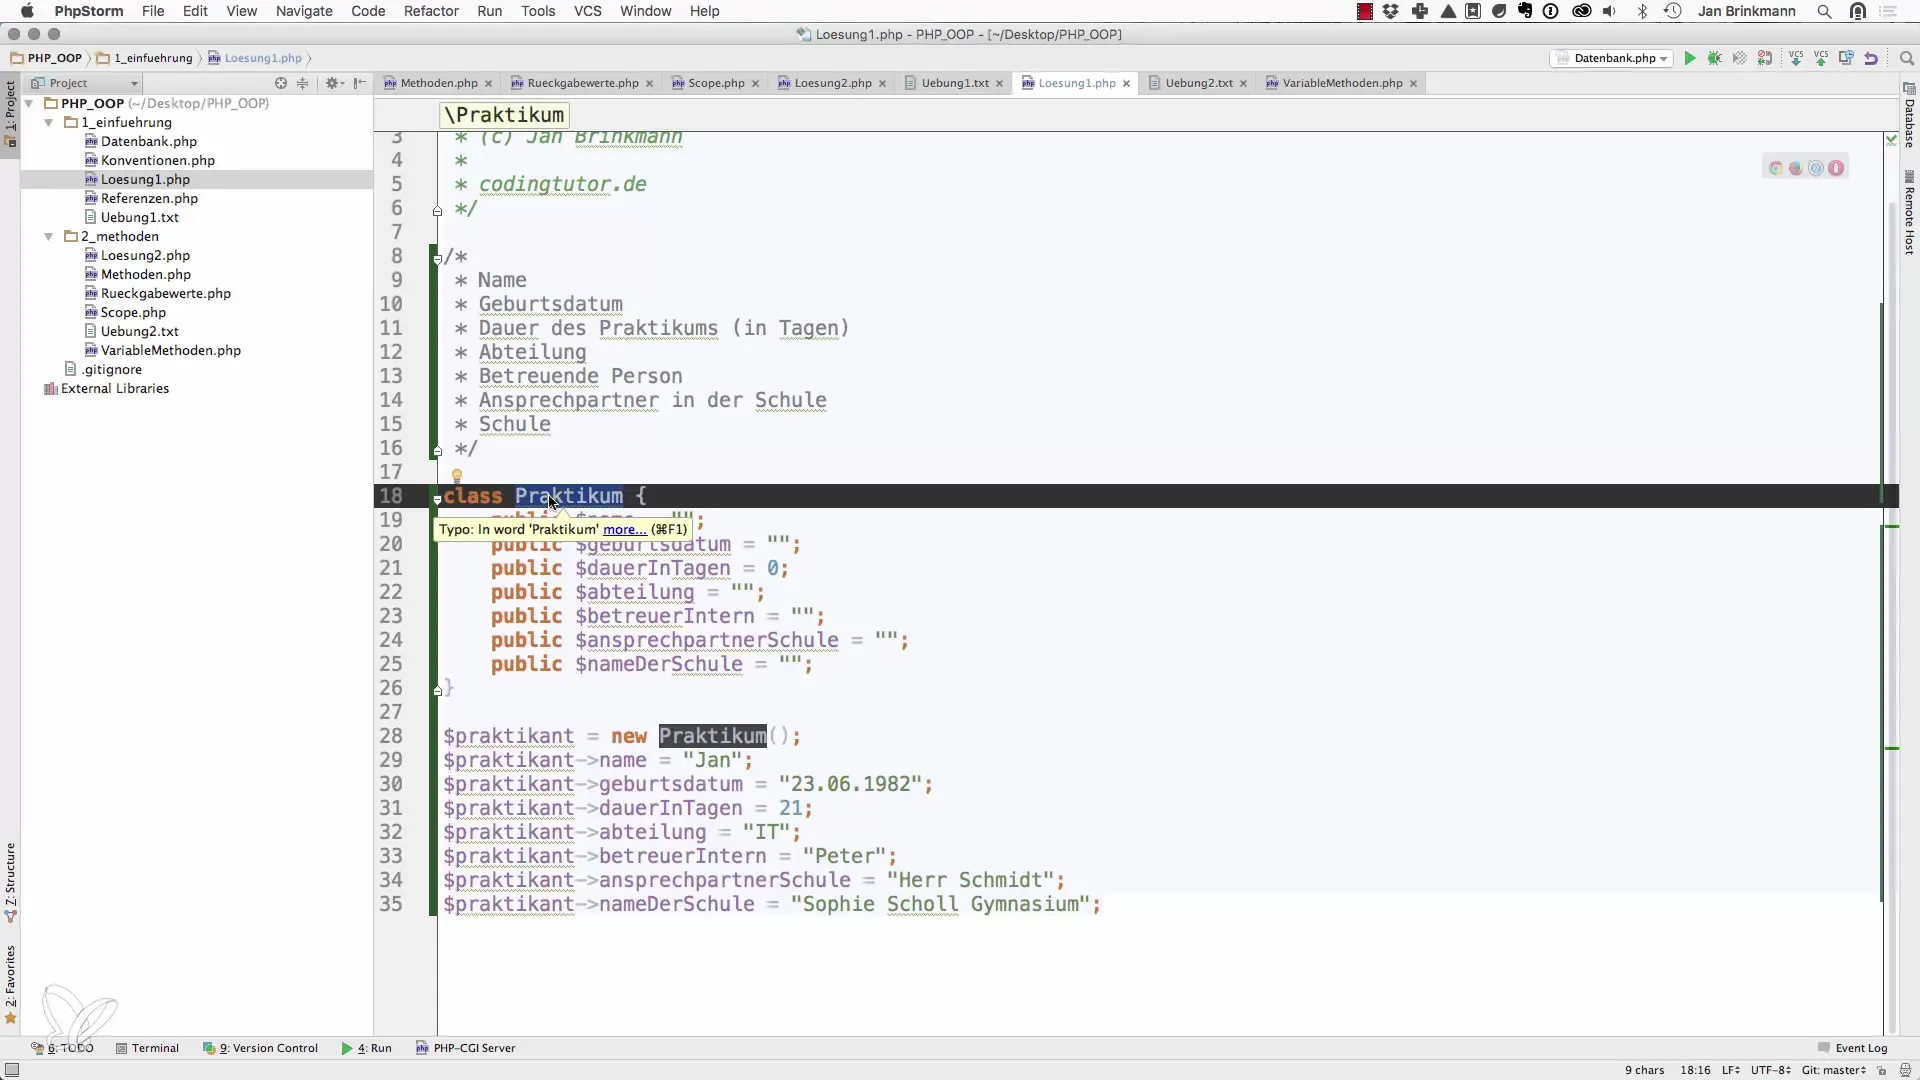Open Project panel gear settings menu
This screenshot has width=1920, height=1080.
pyautogui.click(x=334, y=83)
